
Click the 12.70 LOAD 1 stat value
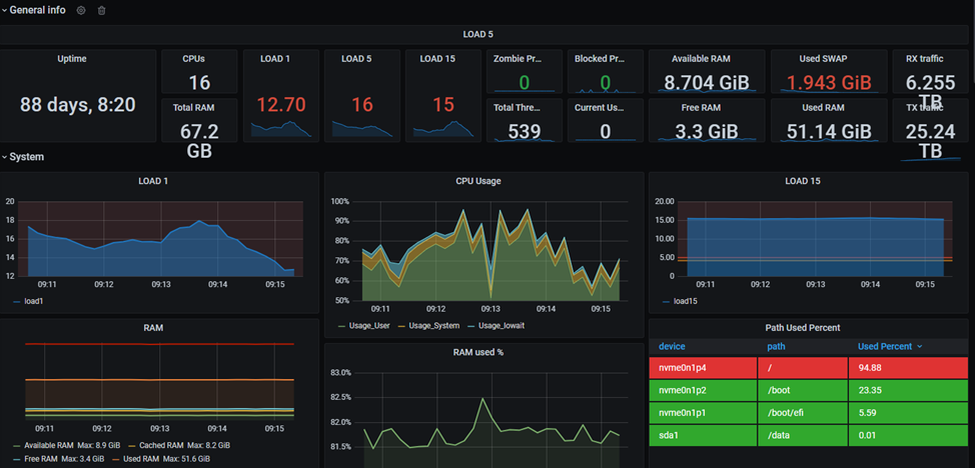click(x=283, y=105)
